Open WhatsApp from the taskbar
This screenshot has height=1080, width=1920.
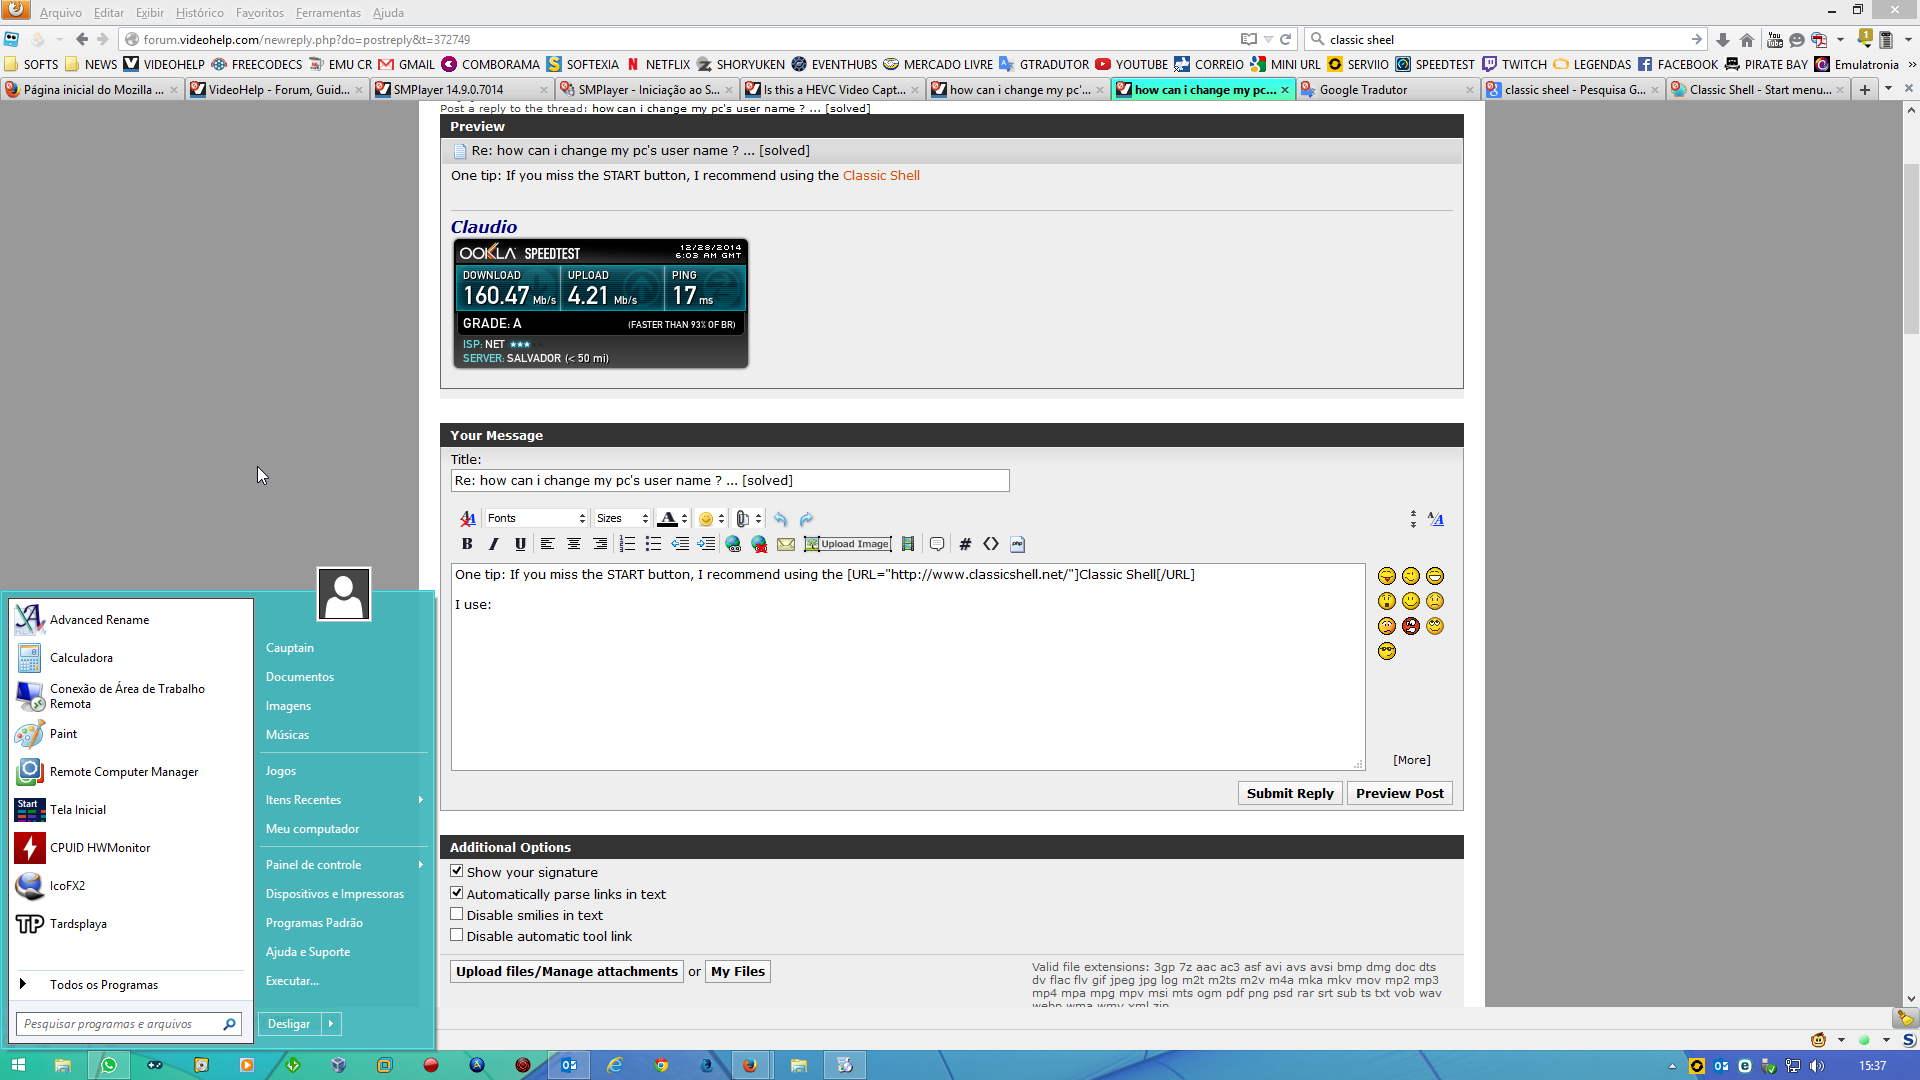click(x=109, y=1065)
